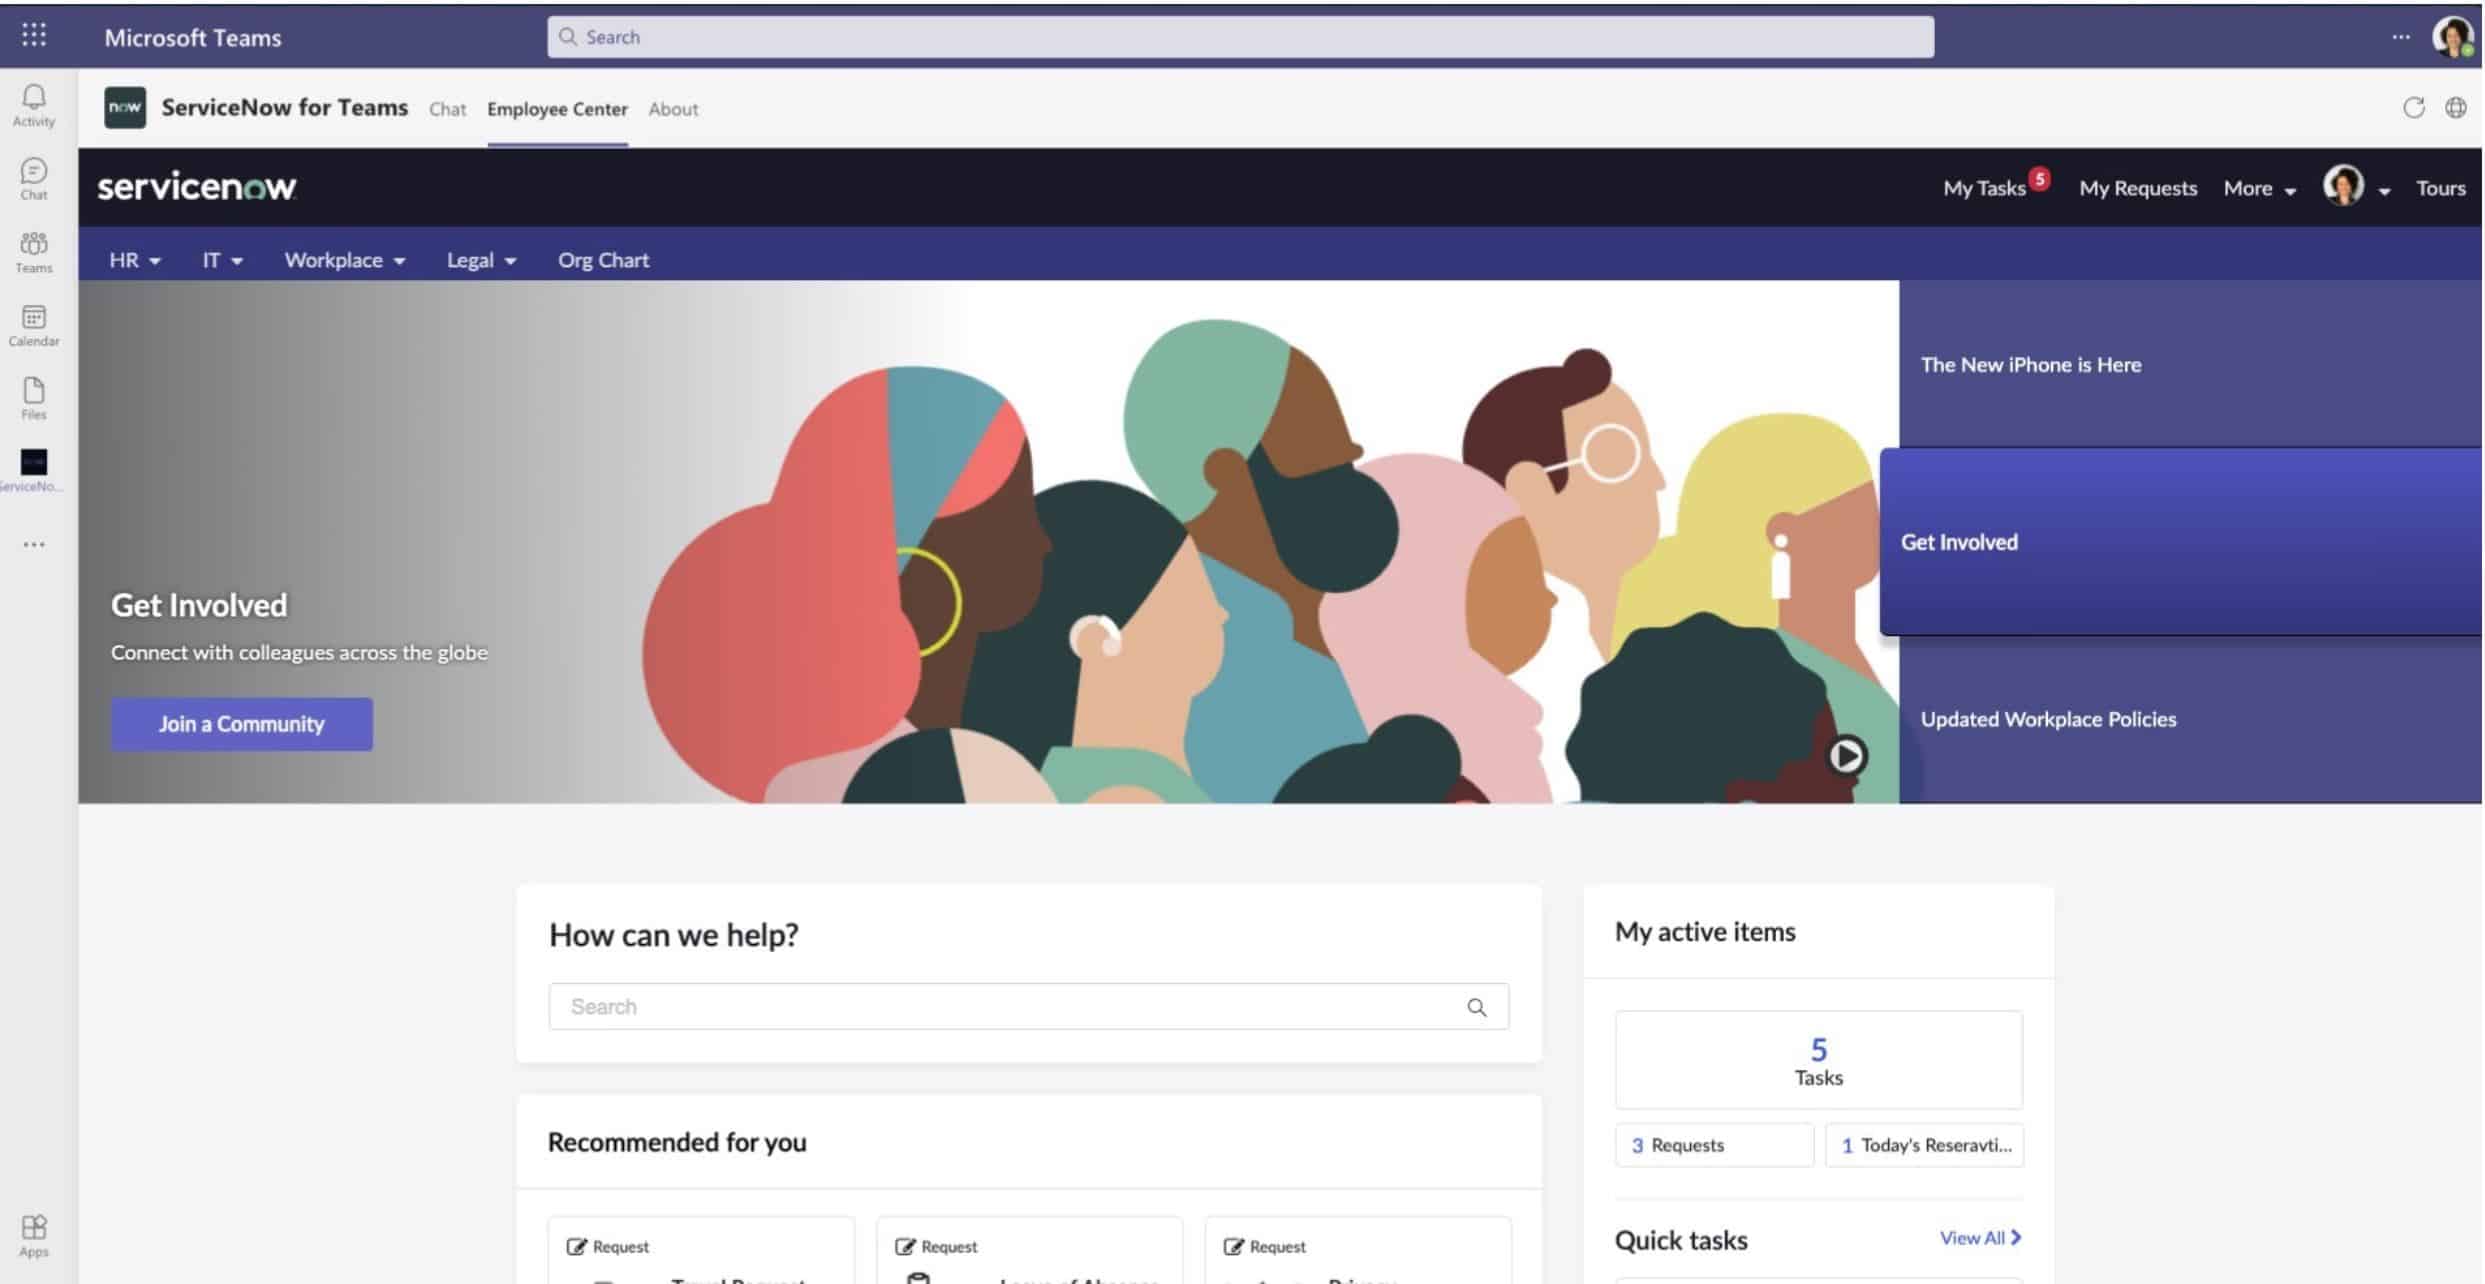Expand the IT navigation dropdown
Screen dimensions: 2485x1284
[218, 259]
